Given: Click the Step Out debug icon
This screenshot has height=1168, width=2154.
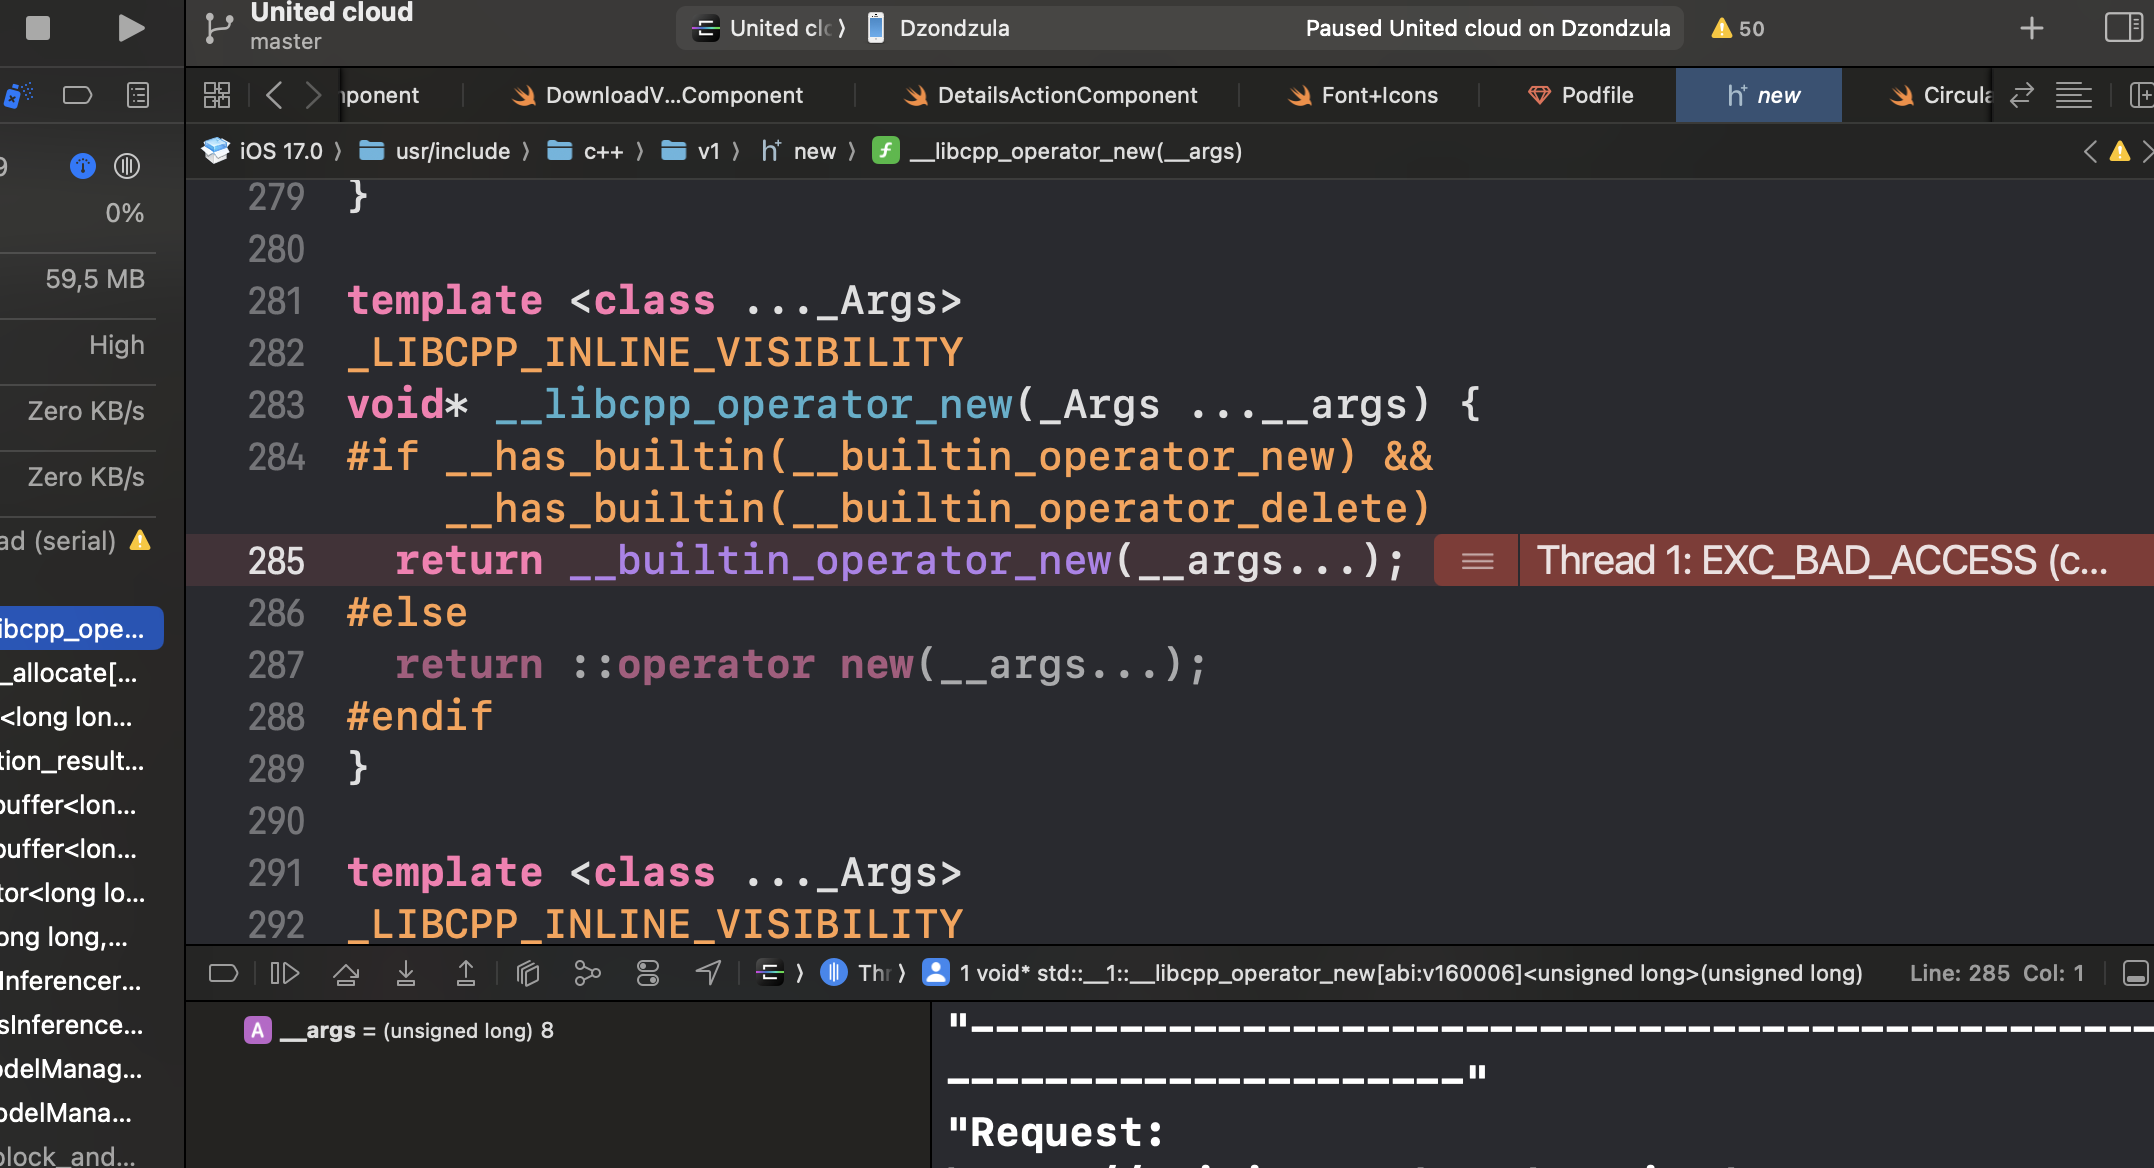Looking at the screenshot, I should [x=466, y=973].
